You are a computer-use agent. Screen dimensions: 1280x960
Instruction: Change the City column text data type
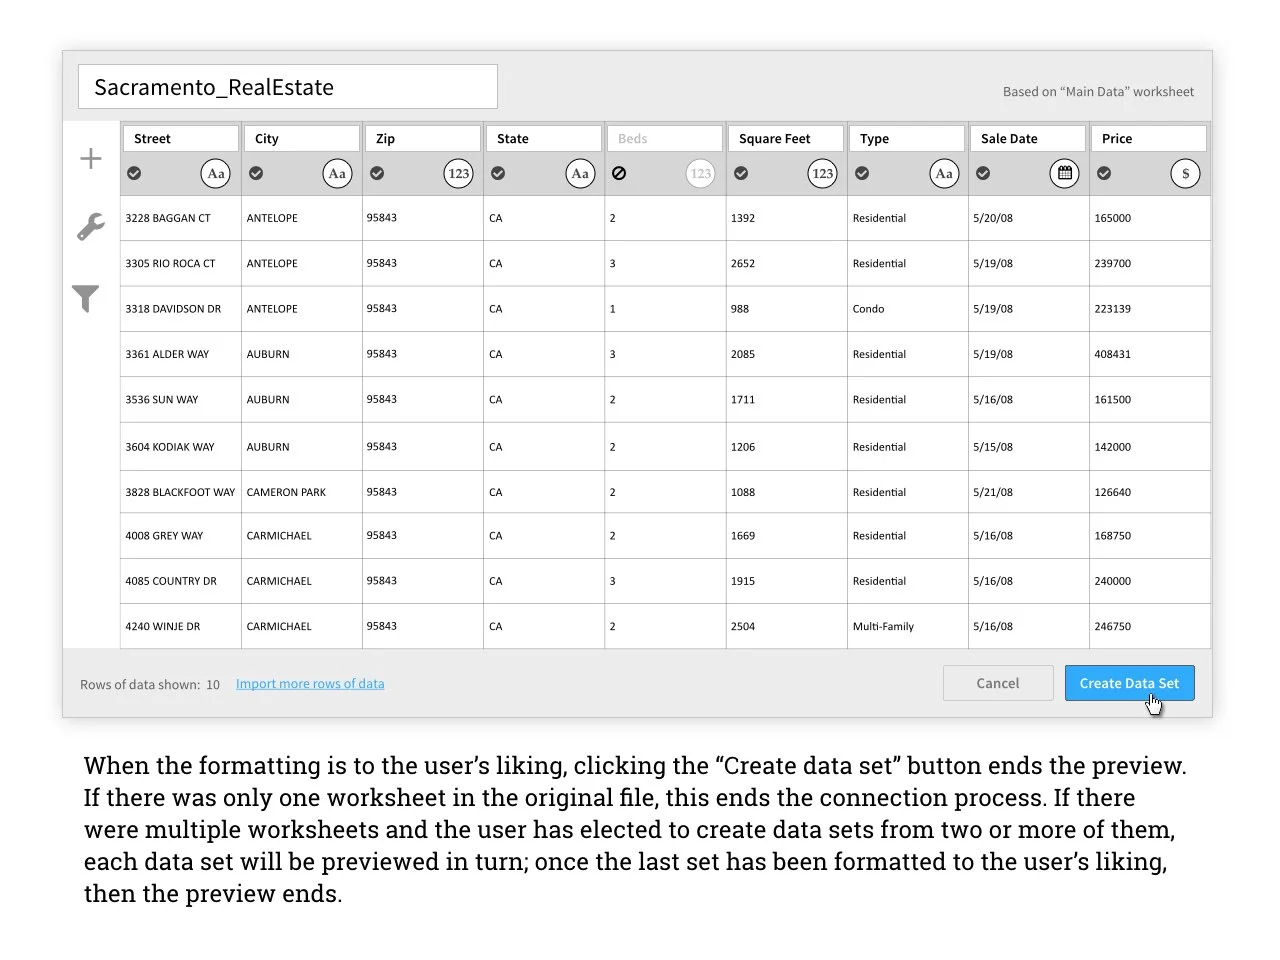[x=338, y=174]
